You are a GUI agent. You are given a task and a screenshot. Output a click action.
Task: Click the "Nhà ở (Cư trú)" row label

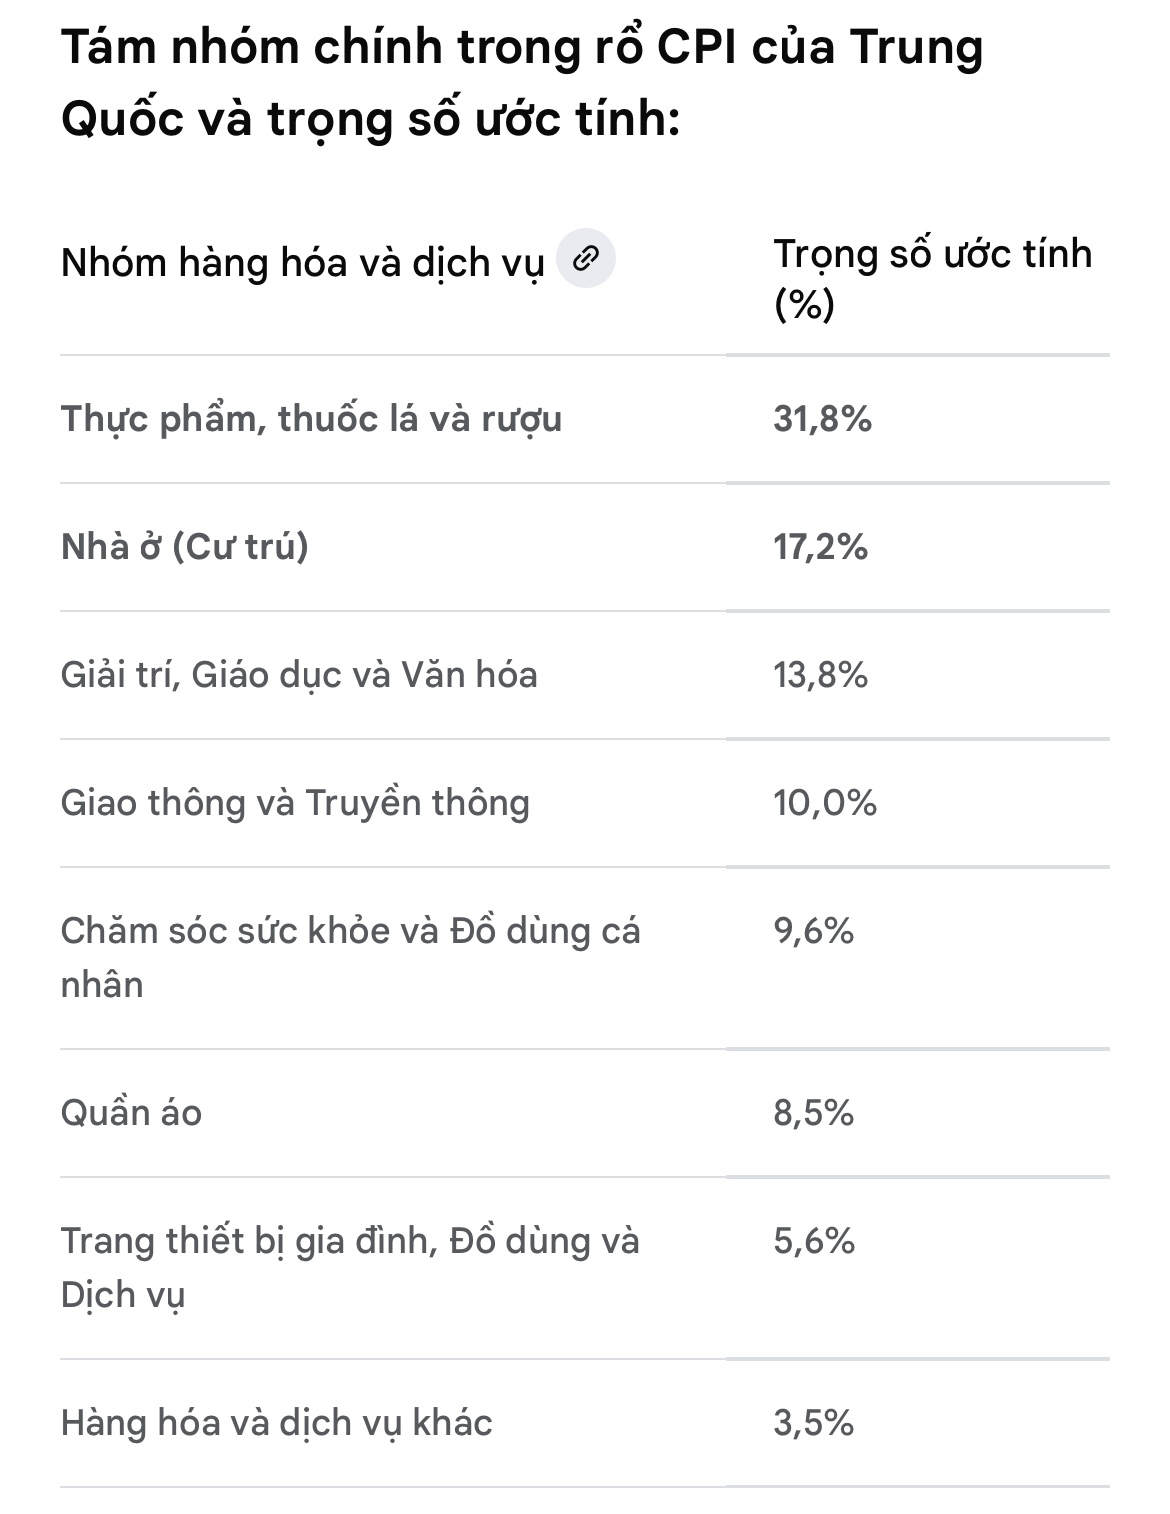[x=185, y=546]
